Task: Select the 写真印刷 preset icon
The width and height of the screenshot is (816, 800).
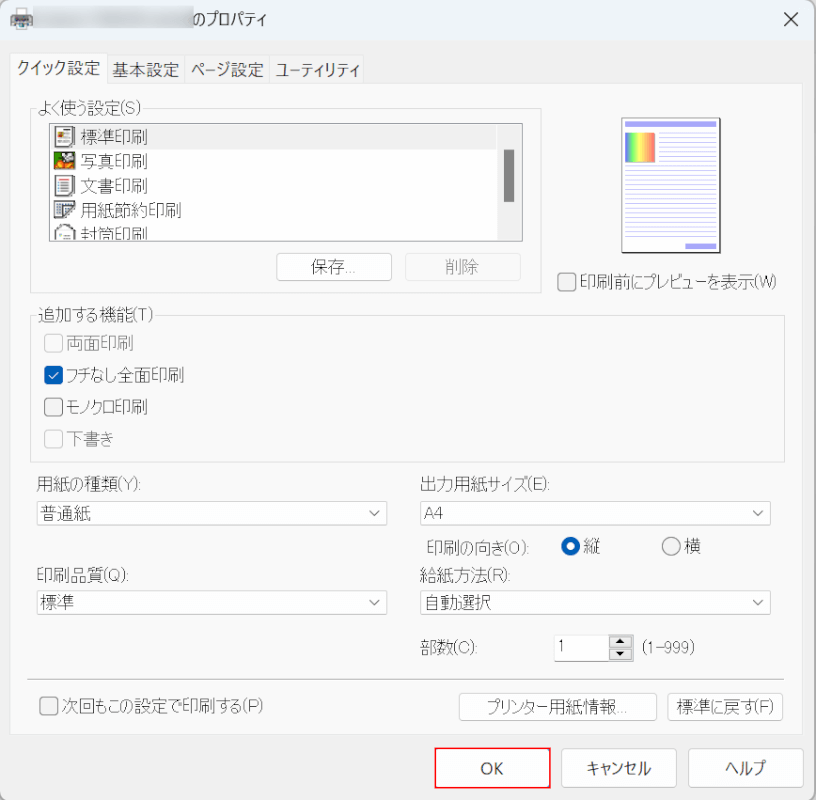Action: click(x=64, y=160)
